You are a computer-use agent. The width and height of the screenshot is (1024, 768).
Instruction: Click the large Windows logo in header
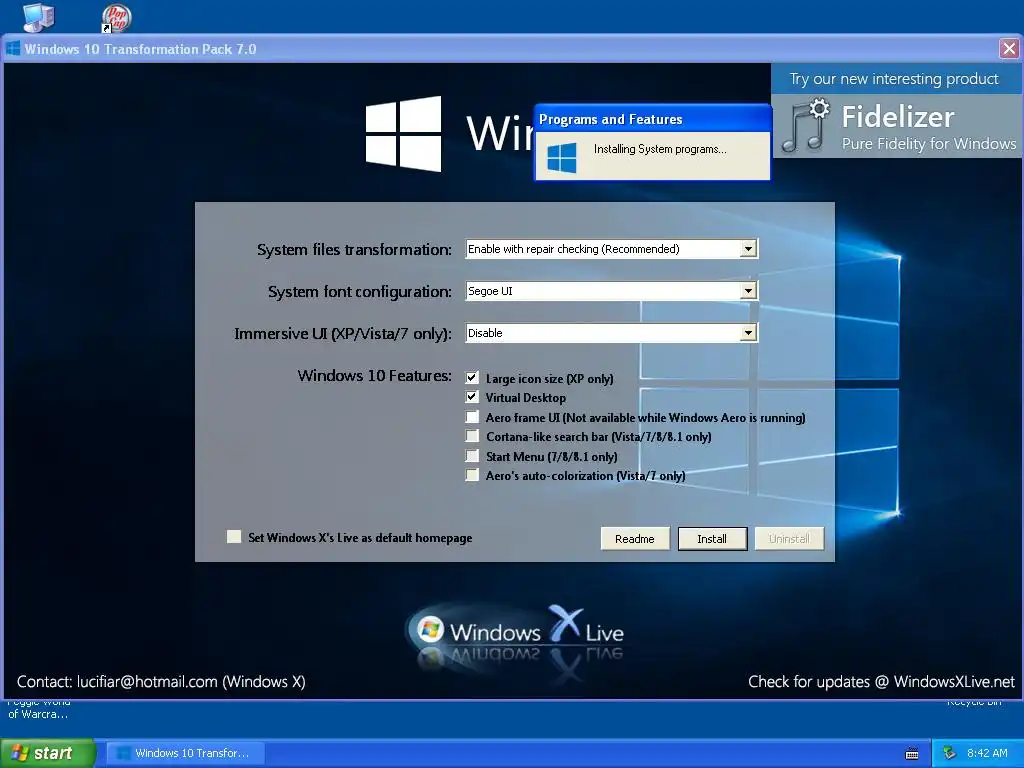click(404, 134)
